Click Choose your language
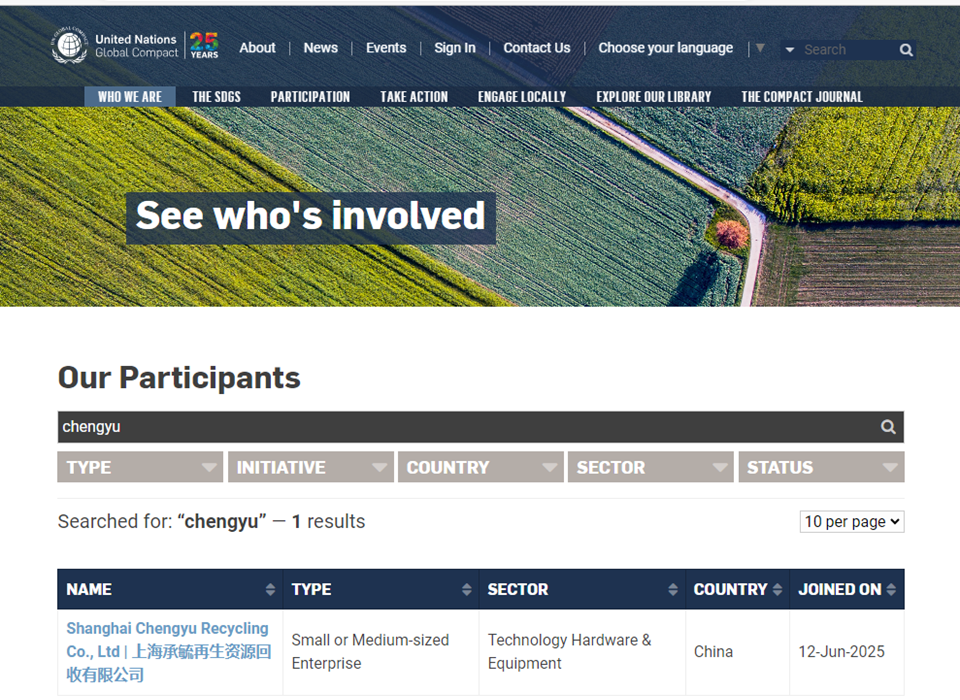The width and height of the screenshot is (960, 700). click(666, 48)
